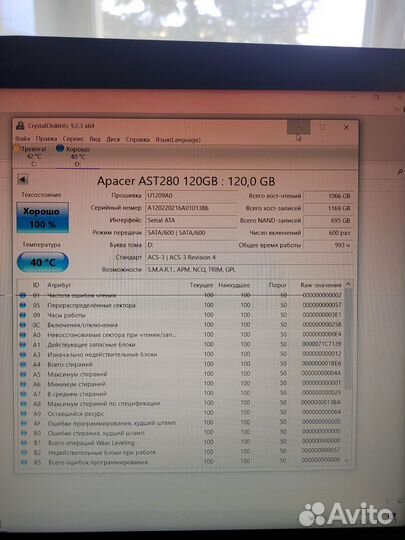
Task: Select row A1 Действующие запасные блоки
Action: 180,344
